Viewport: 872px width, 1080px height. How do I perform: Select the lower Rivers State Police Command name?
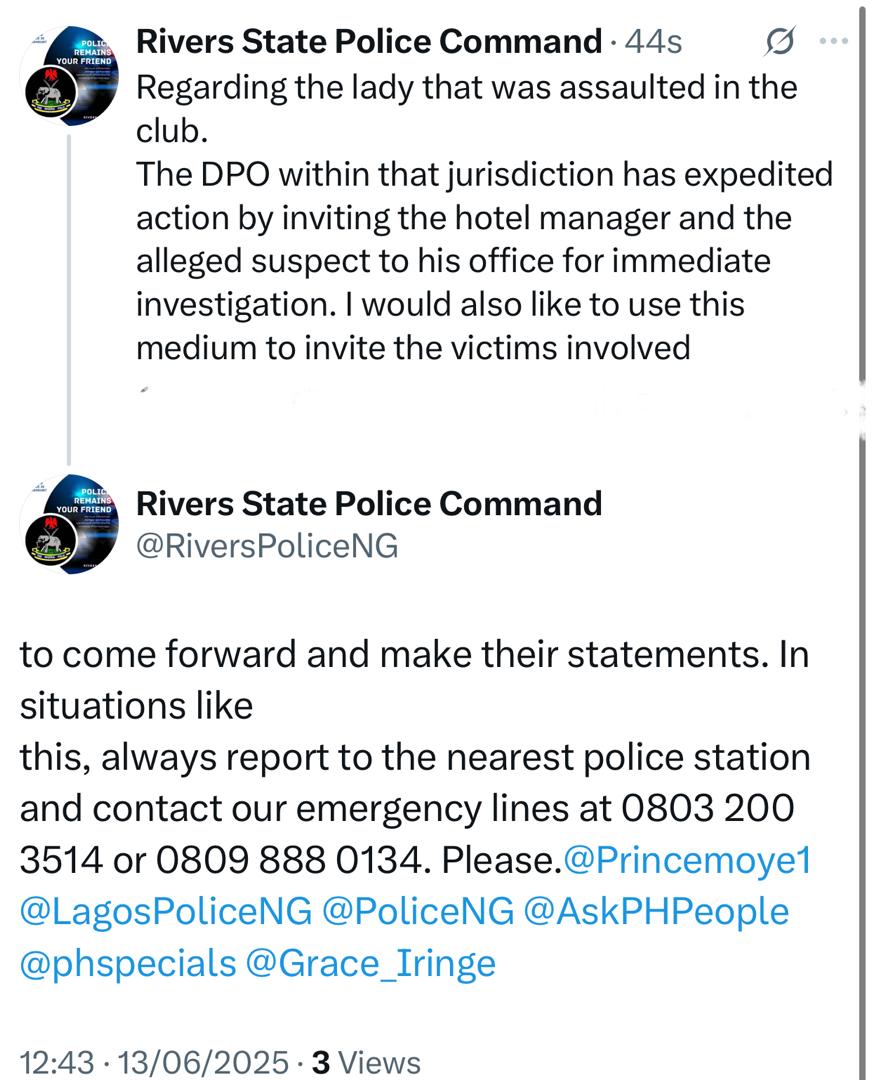point(369,503)
